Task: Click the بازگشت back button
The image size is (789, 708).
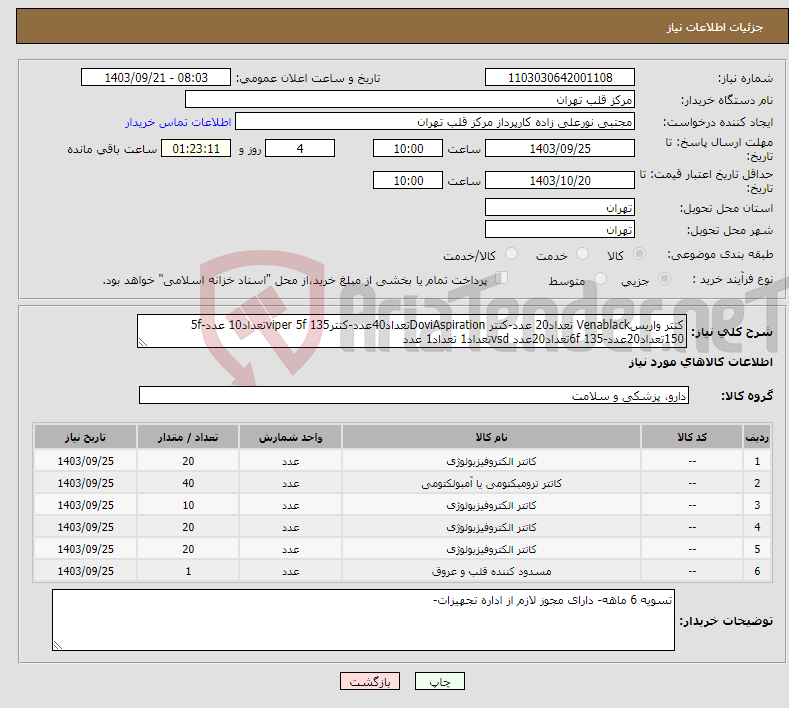Action: [370, 682]
